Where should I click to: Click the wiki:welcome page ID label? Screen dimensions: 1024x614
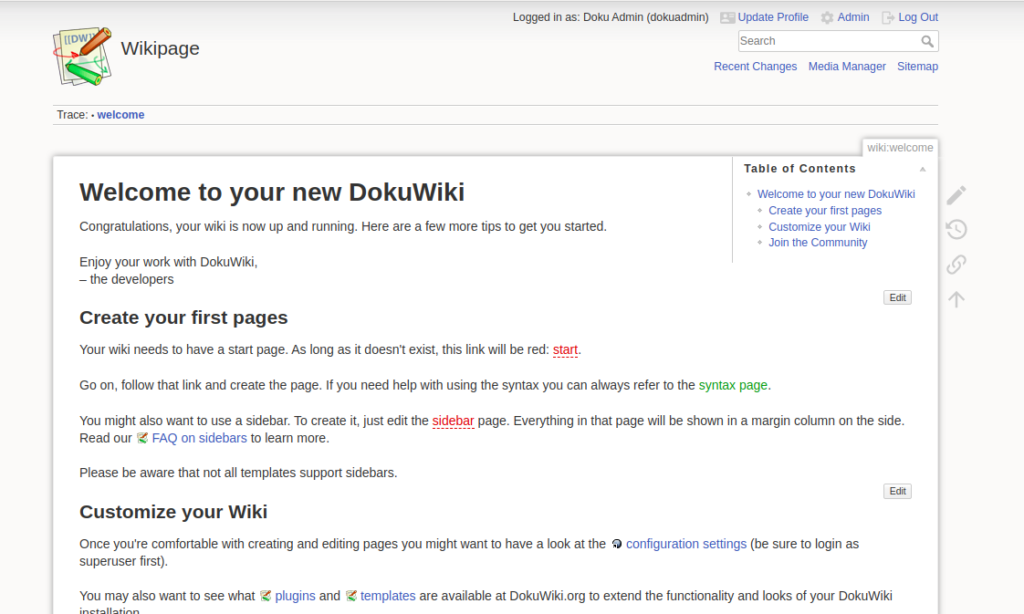coord(900,148)
